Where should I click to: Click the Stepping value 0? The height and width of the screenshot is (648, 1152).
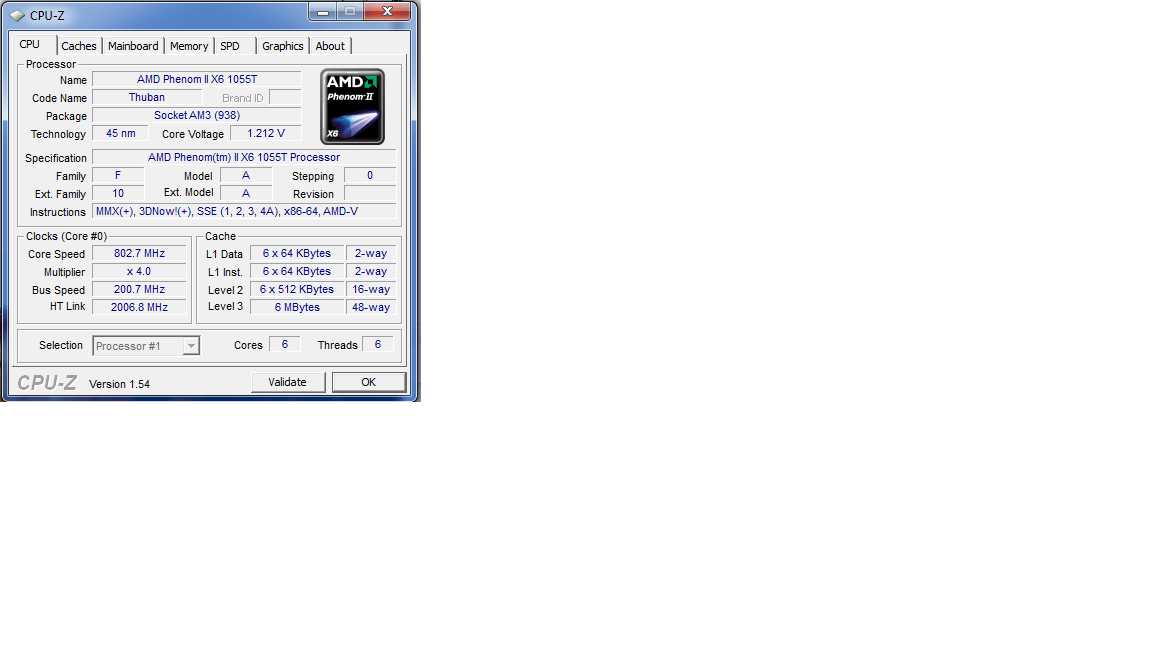coord(370,176)
